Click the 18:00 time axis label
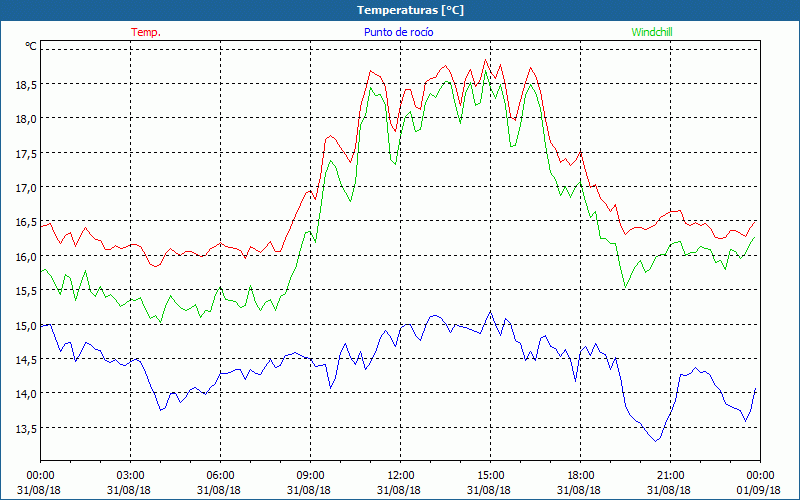The height and width of the screenshot is (500, 800). [x=580, y=476]
